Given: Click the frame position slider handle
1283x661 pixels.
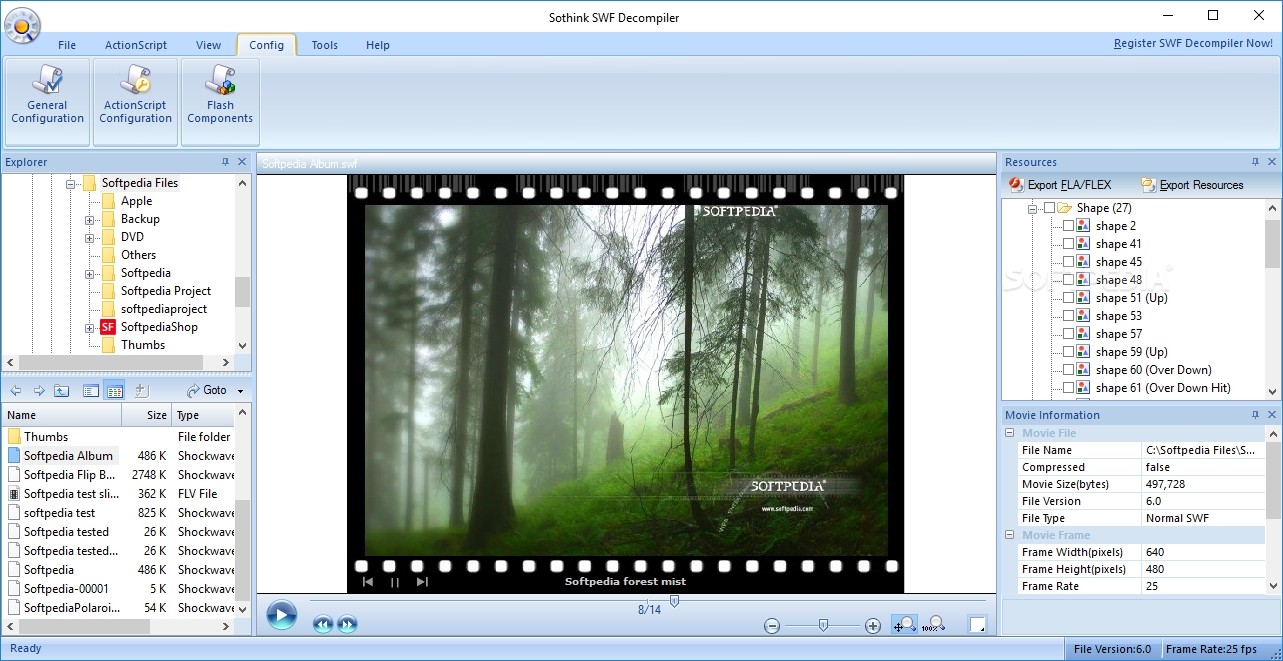Looking at the screenshot, I should click(x=674, y=600).
